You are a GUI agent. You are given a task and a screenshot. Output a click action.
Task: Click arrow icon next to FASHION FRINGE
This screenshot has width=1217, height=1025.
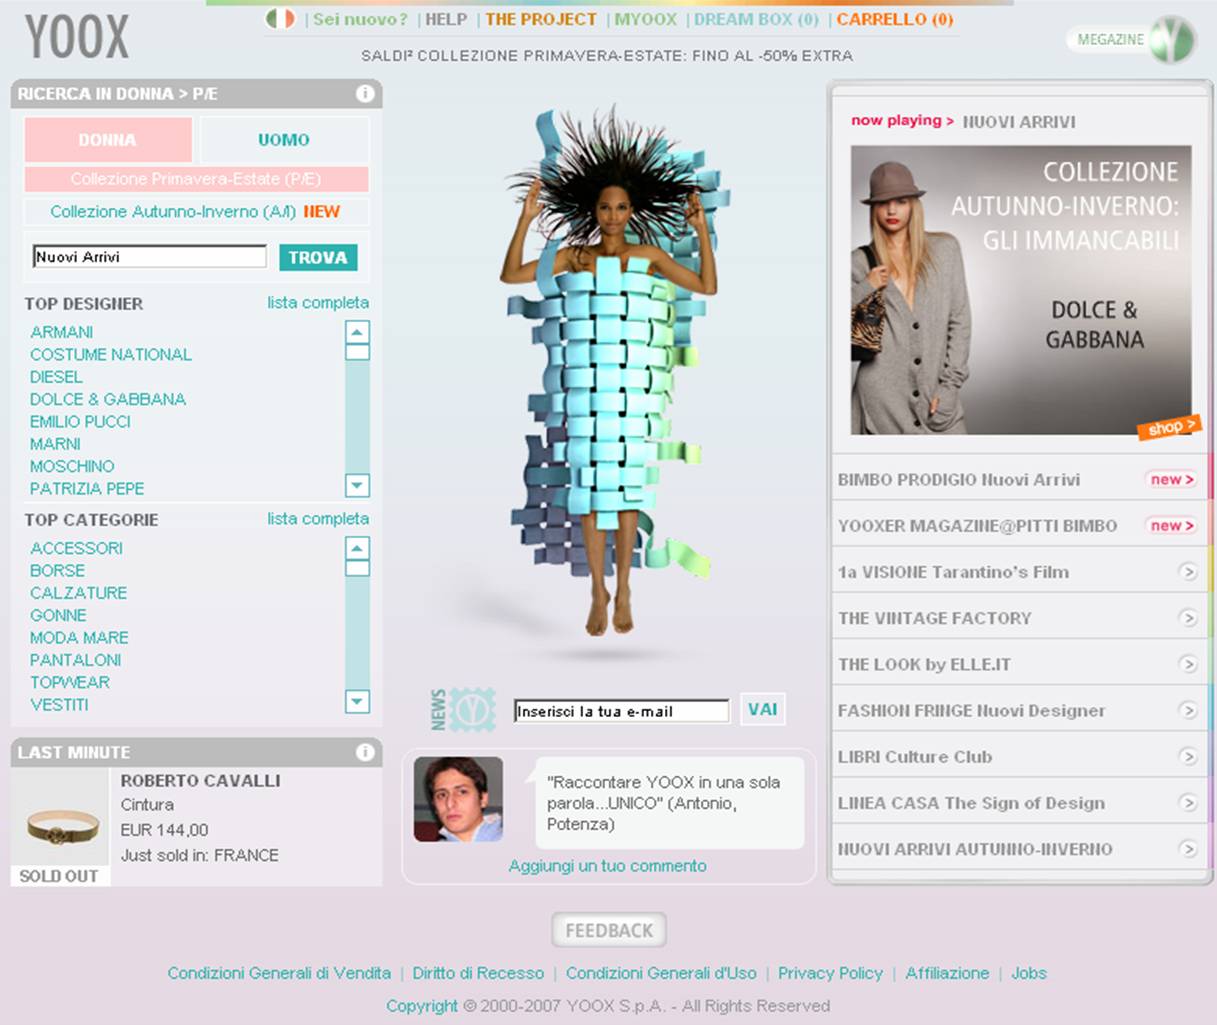point(1188,710)
